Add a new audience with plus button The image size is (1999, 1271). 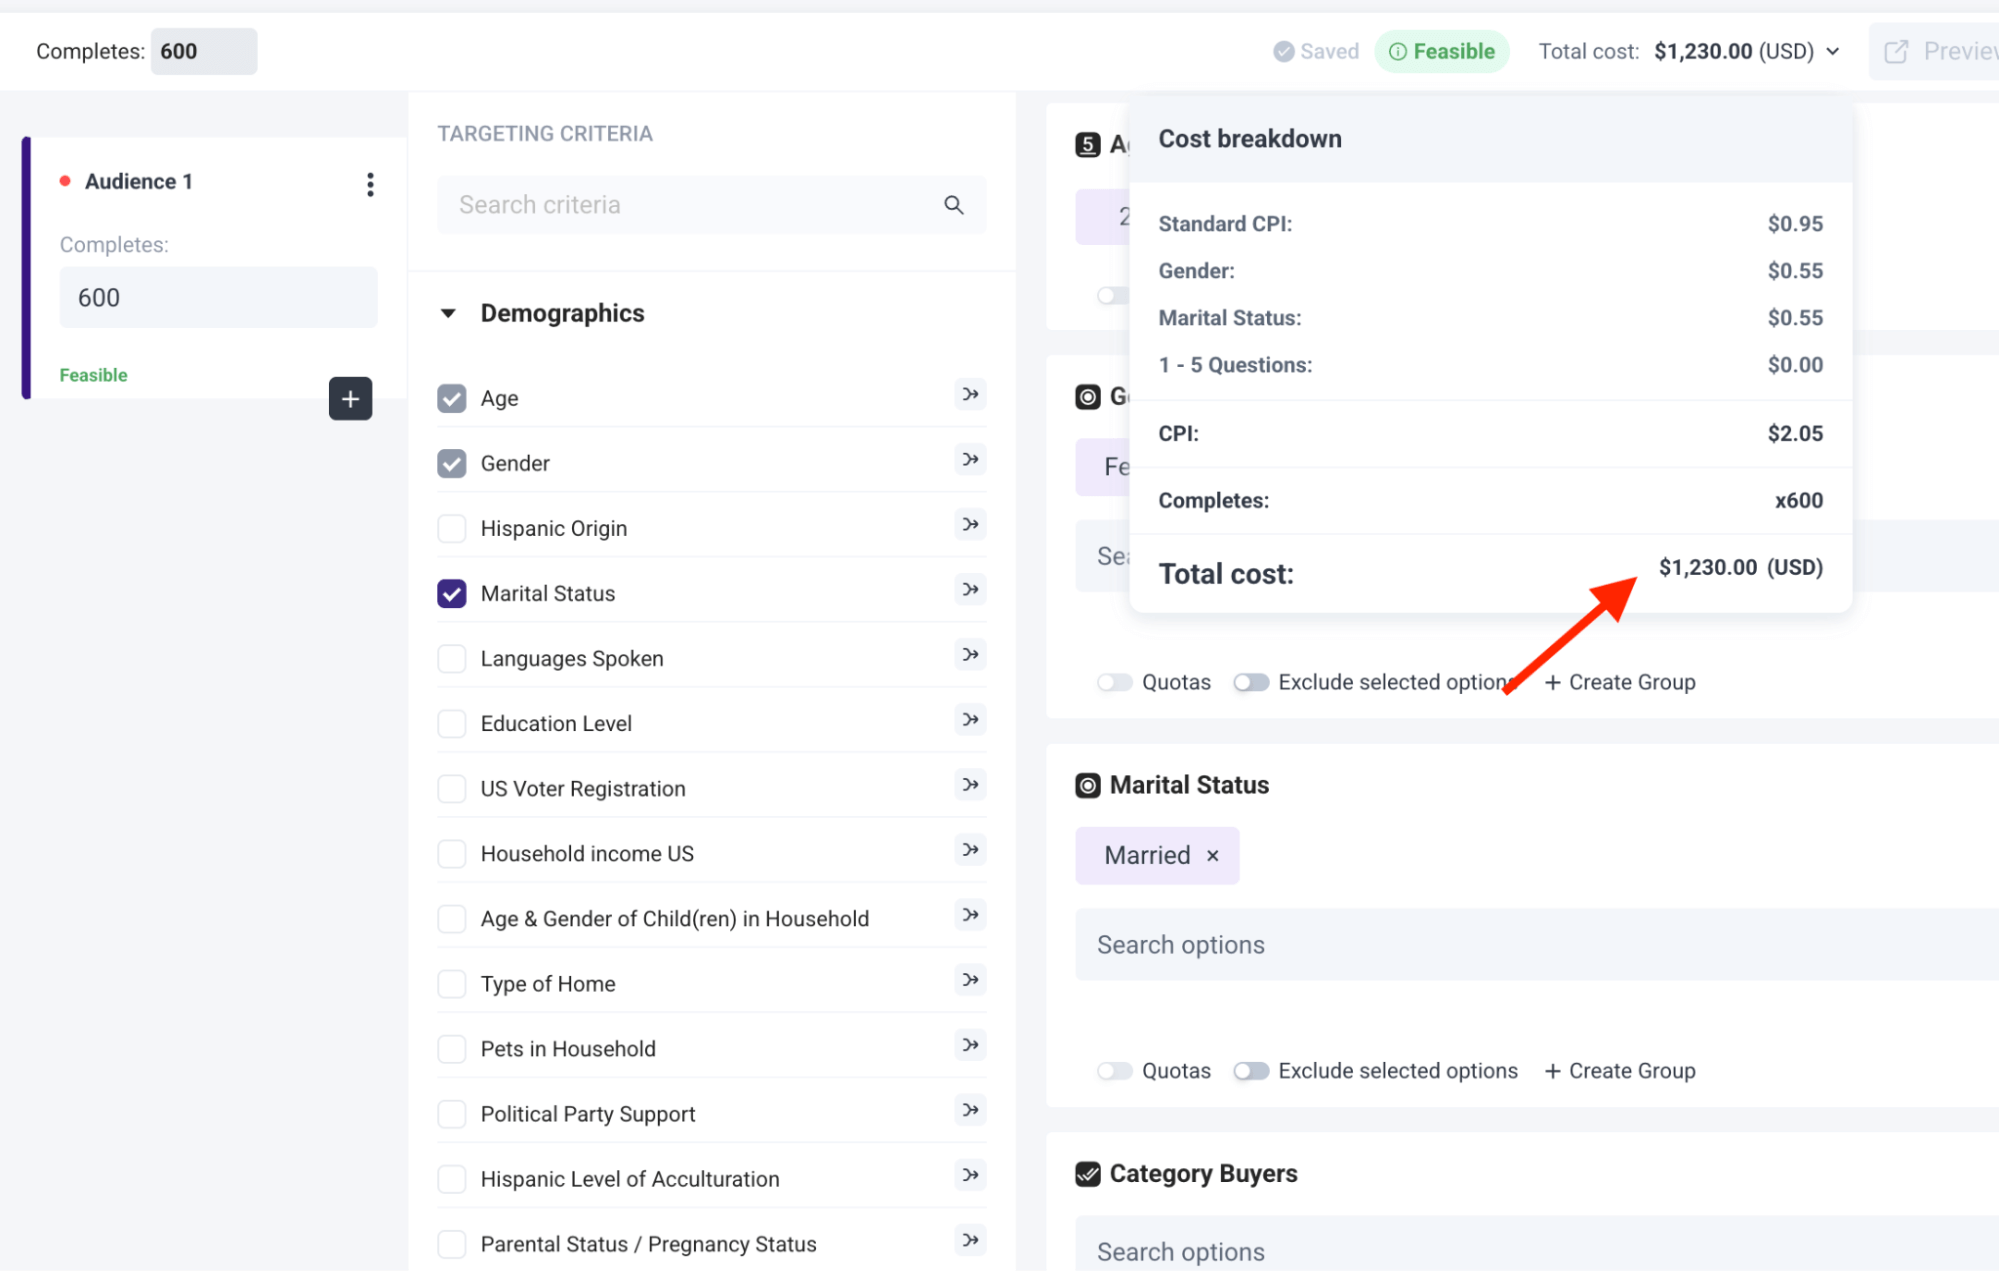click(350, 399)
